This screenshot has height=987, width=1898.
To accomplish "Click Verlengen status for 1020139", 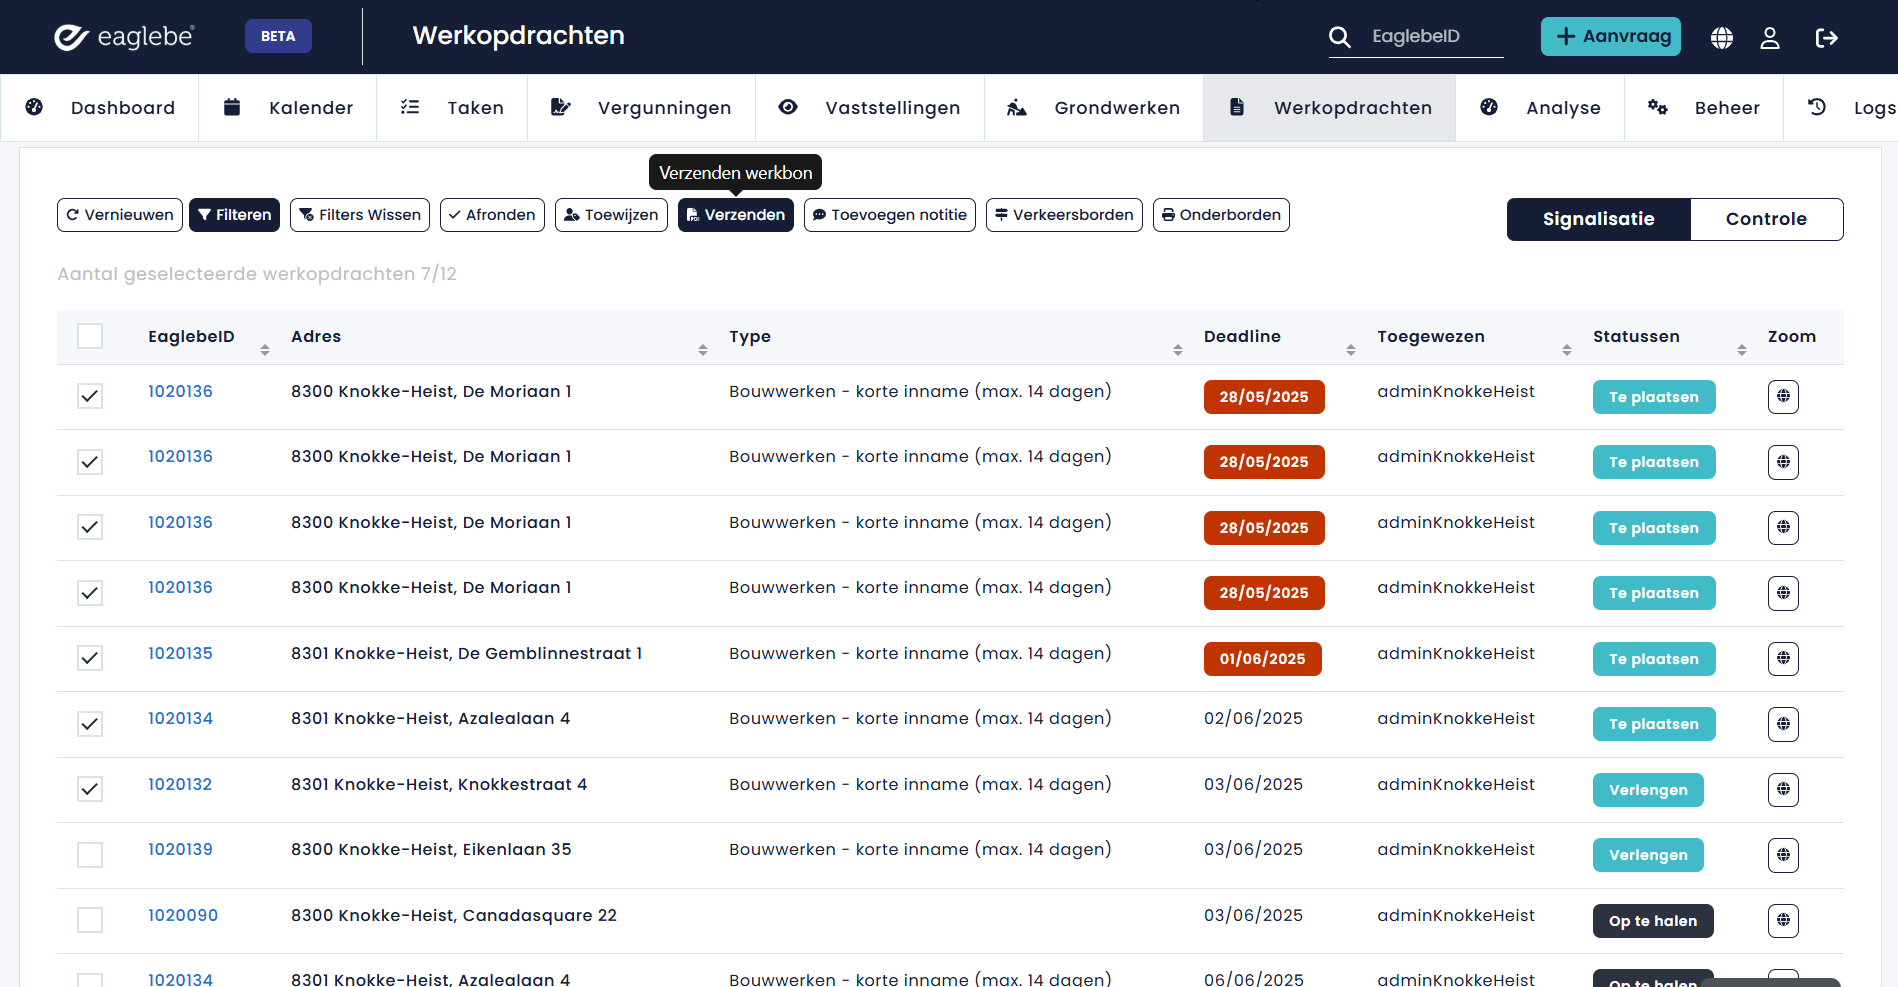I will tap(1648, 855).
